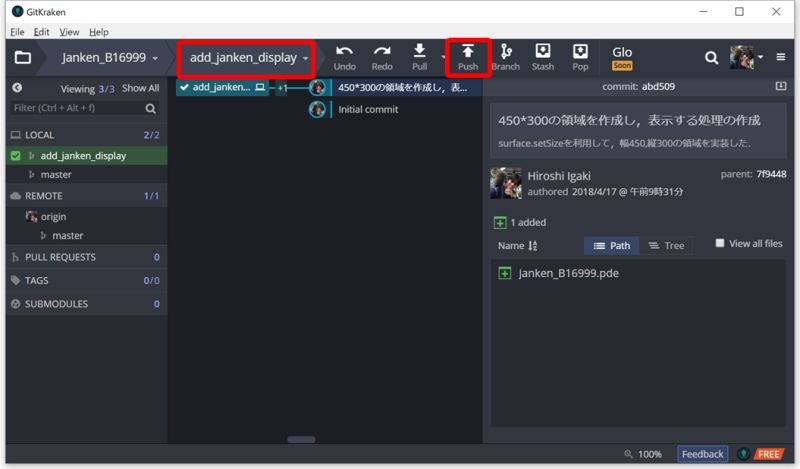Screen dimensions: 800x469
Task: Pop the latest stash
Action: tap(580, 58)
